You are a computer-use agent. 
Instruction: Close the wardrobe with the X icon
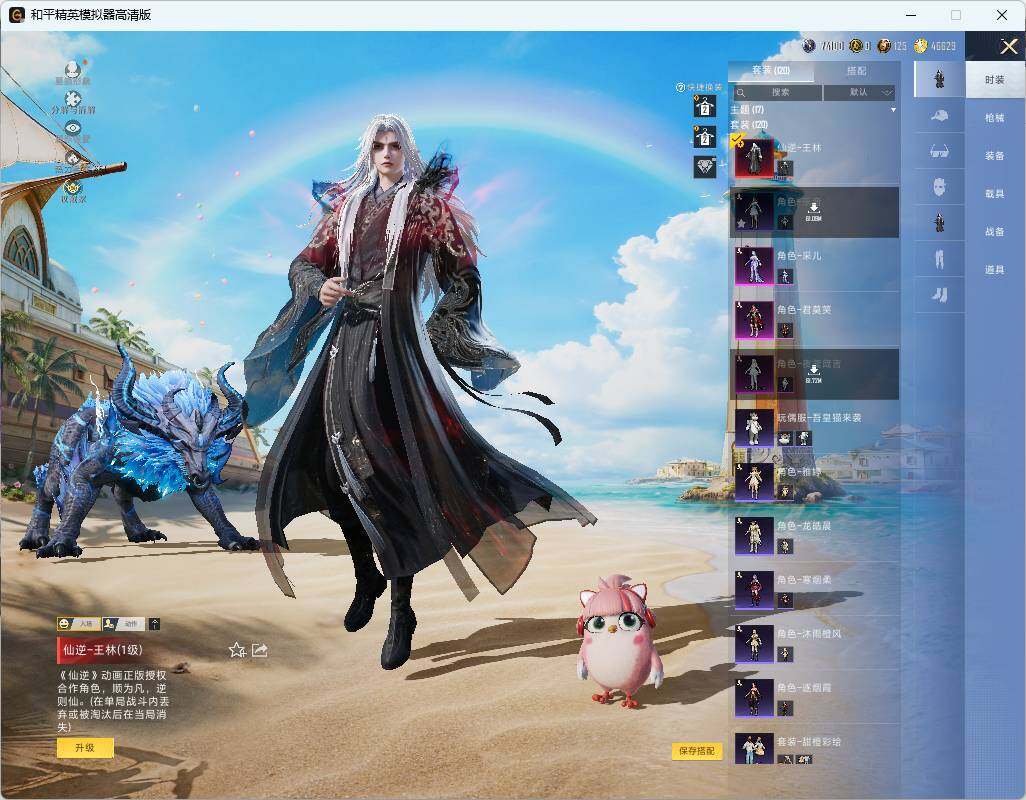coord(1008,46)
